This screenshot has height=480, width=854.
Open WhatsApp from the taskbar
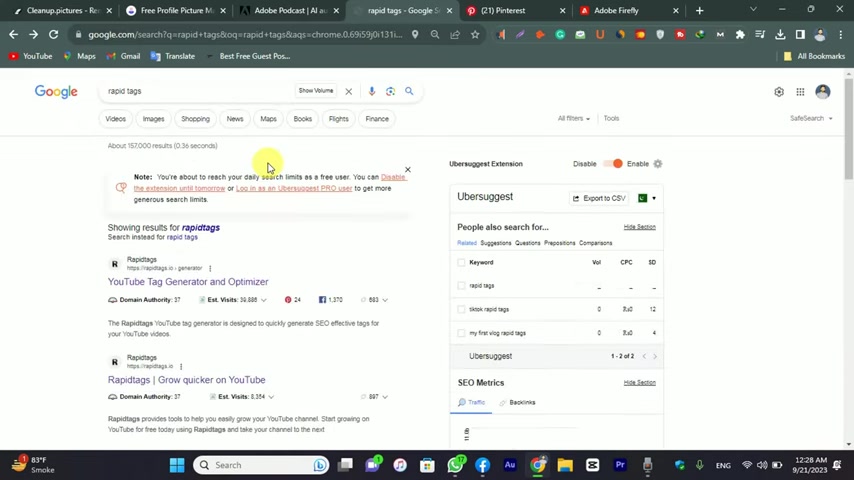455,465
